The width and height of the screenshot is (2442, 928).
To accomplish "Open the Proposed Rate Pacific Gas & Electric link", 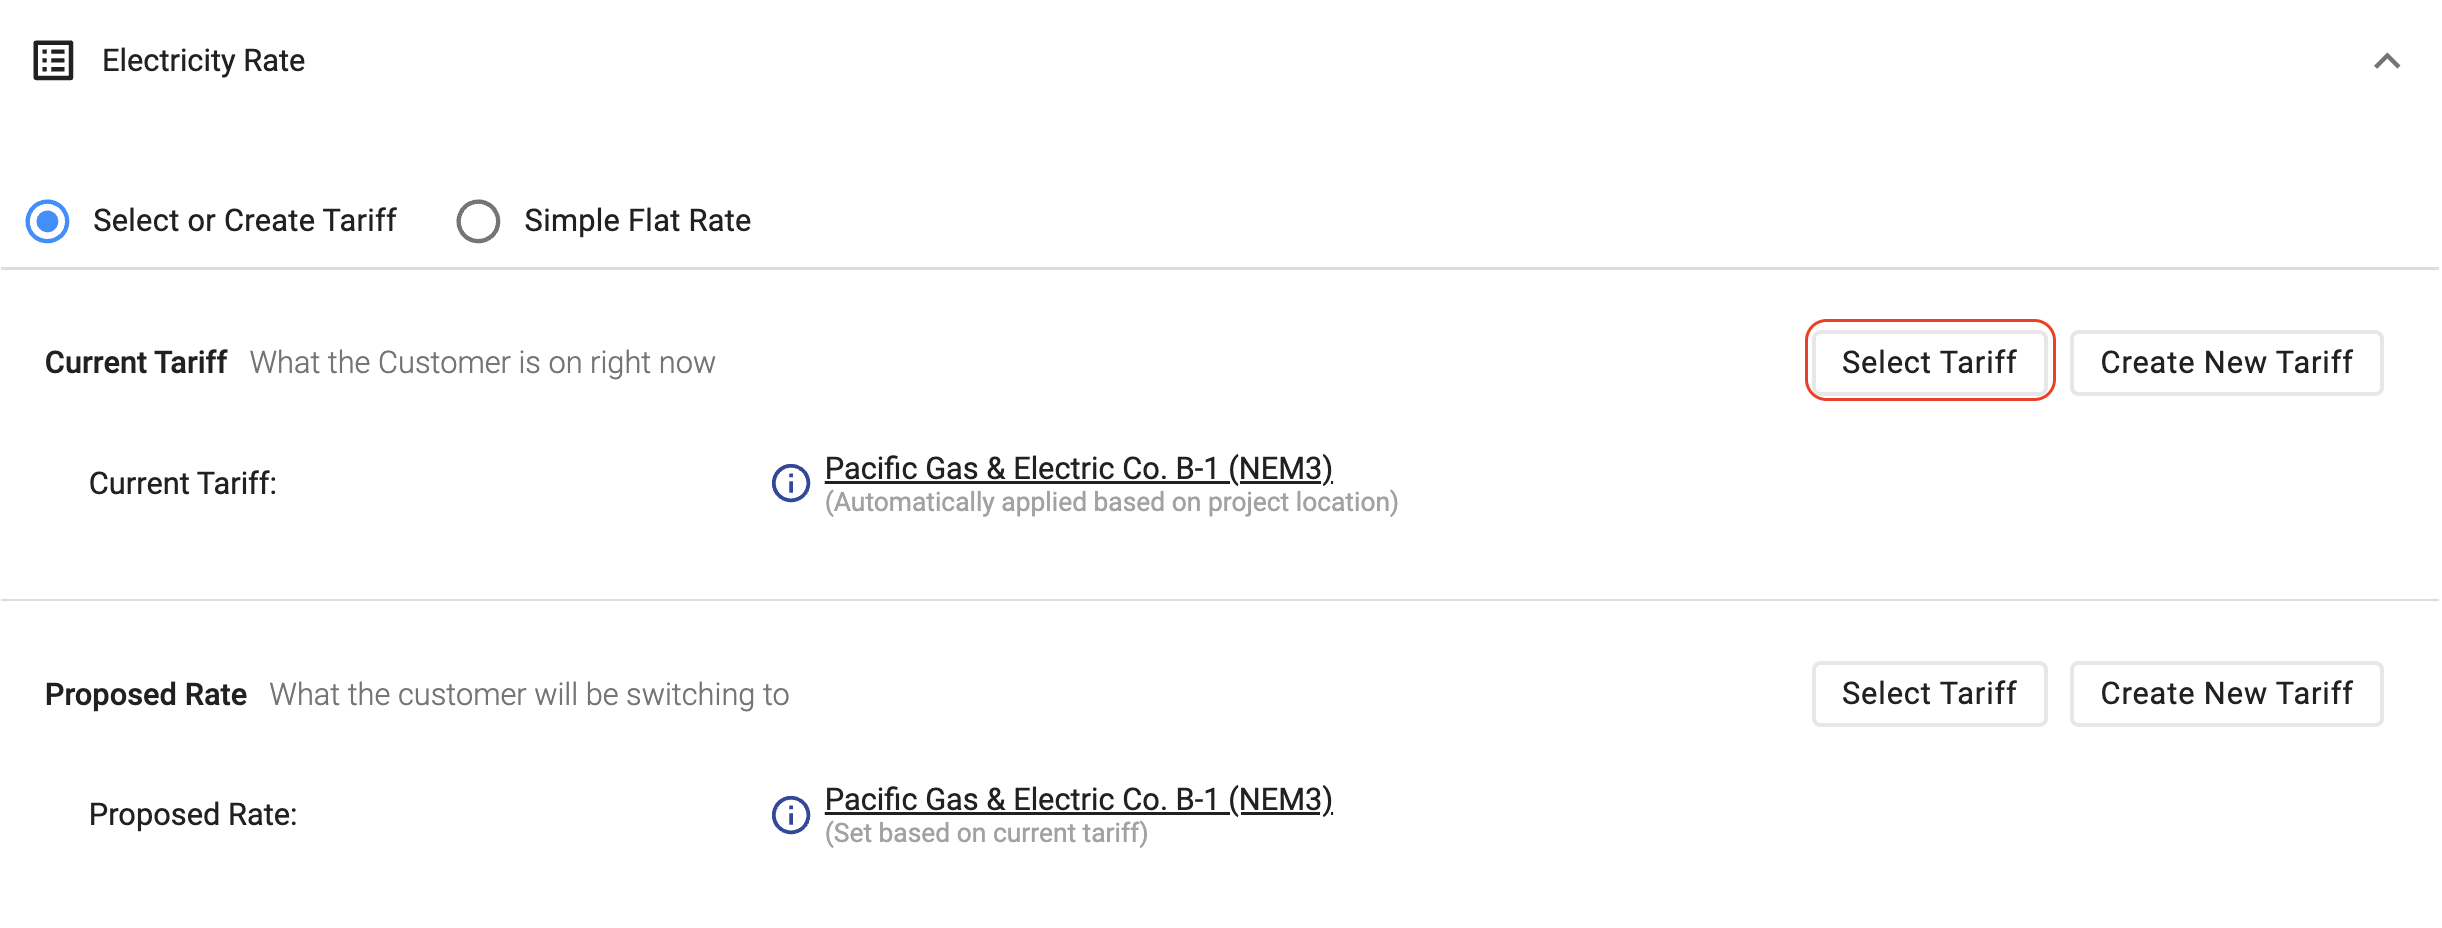I will point(1078,799).
